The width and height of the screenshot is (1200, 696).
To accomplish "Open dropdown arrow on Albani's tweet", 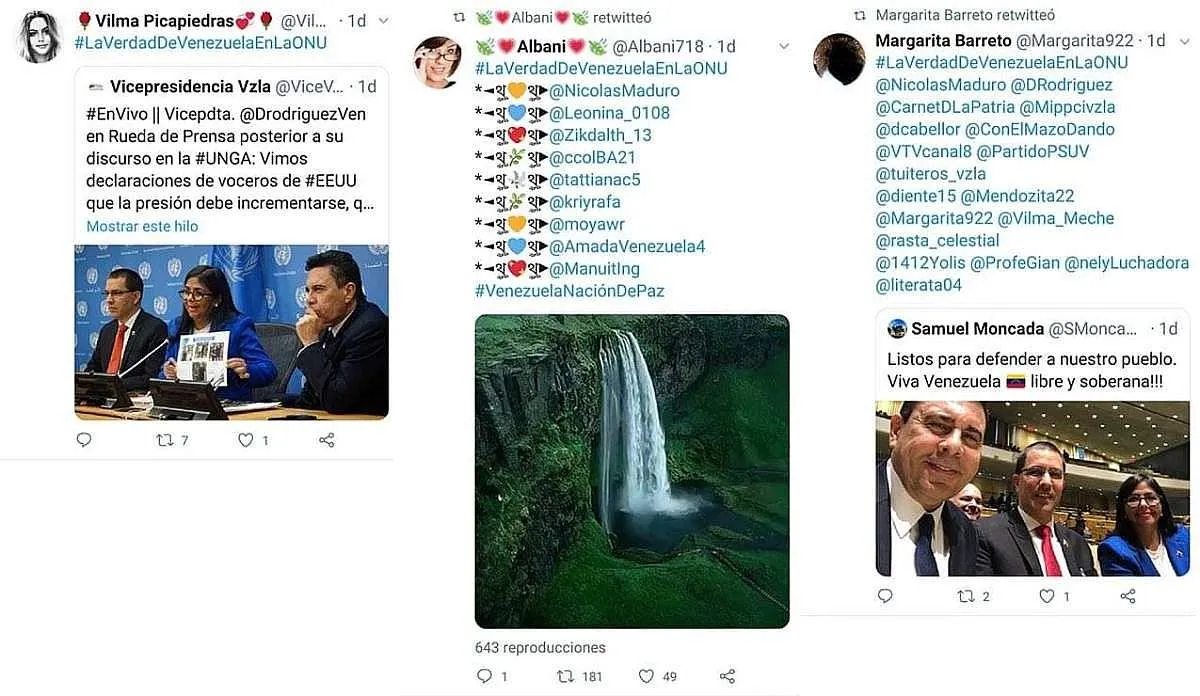I will [784, 47].
